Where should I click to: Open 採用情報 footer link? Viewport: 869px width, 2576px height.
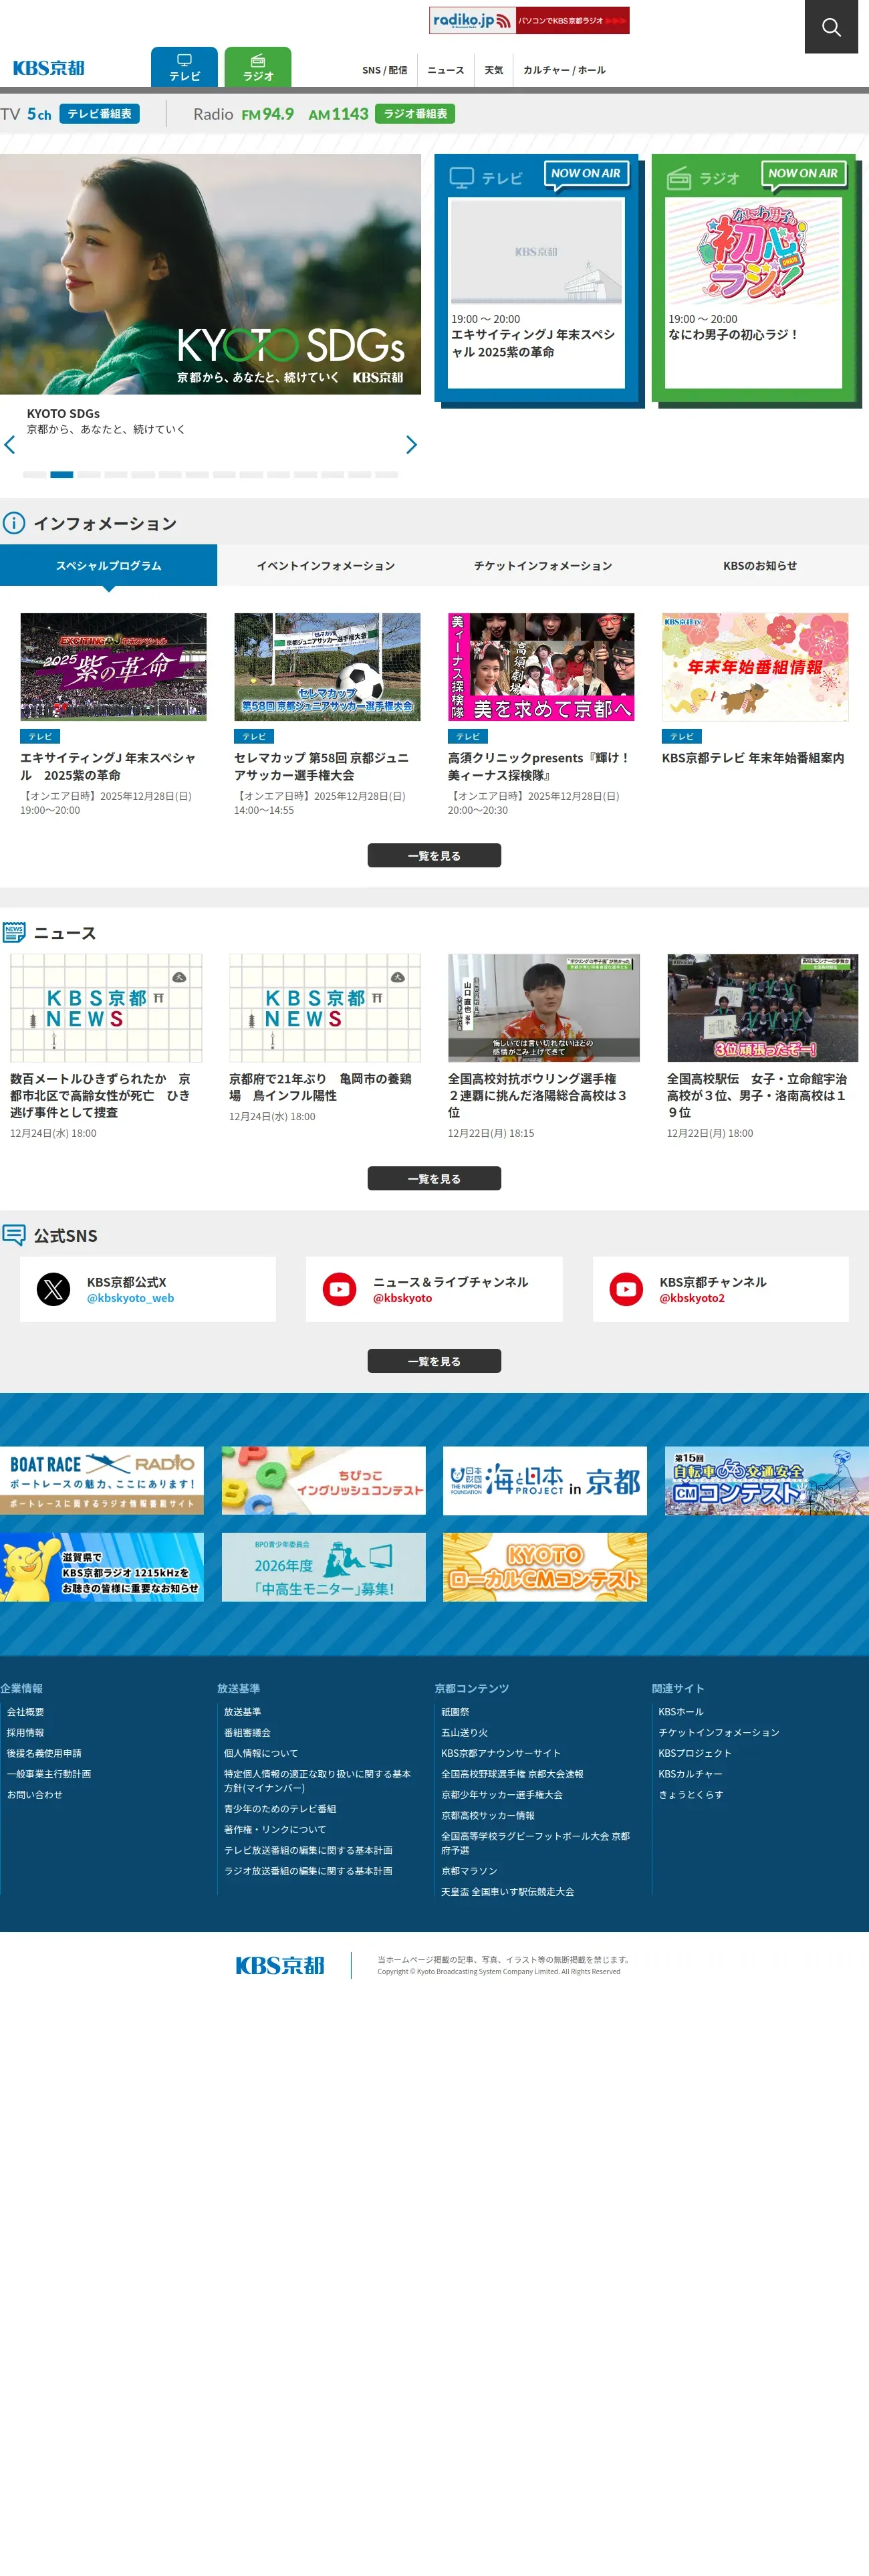26,1733
